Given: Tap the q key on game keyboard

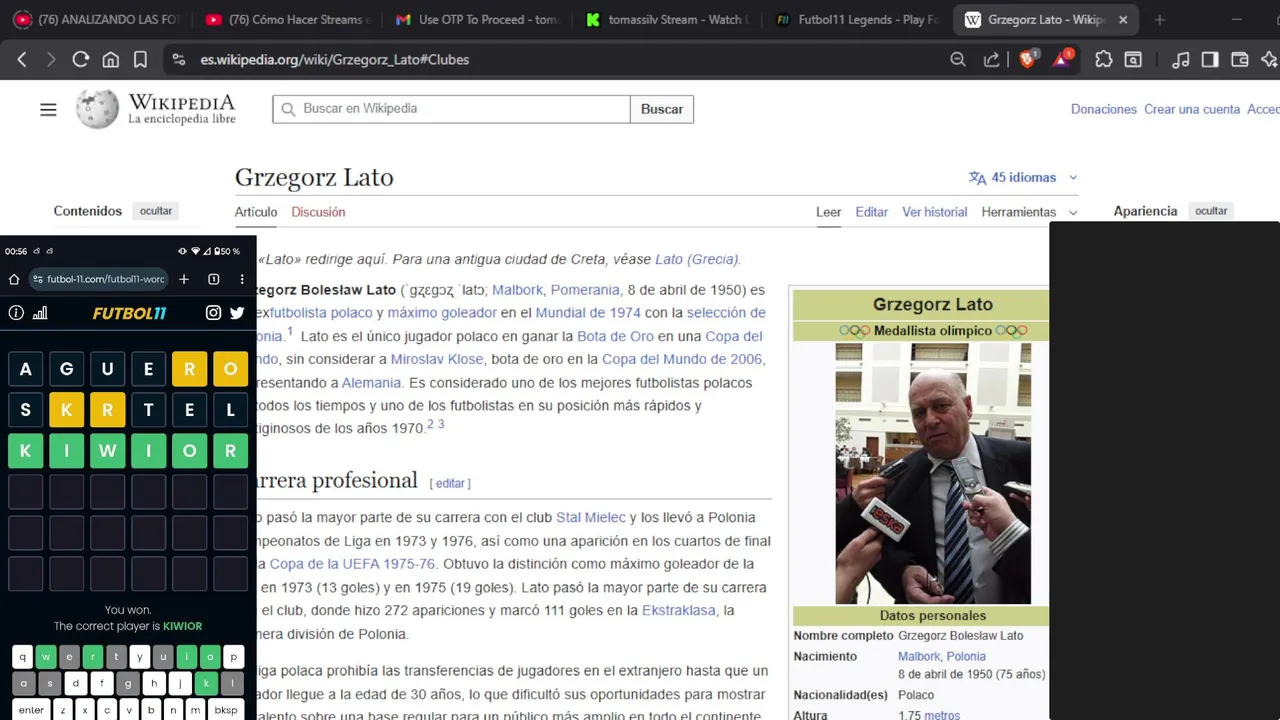Looking at the screenshot, I should pyautogui.click(x=22, y=657).
